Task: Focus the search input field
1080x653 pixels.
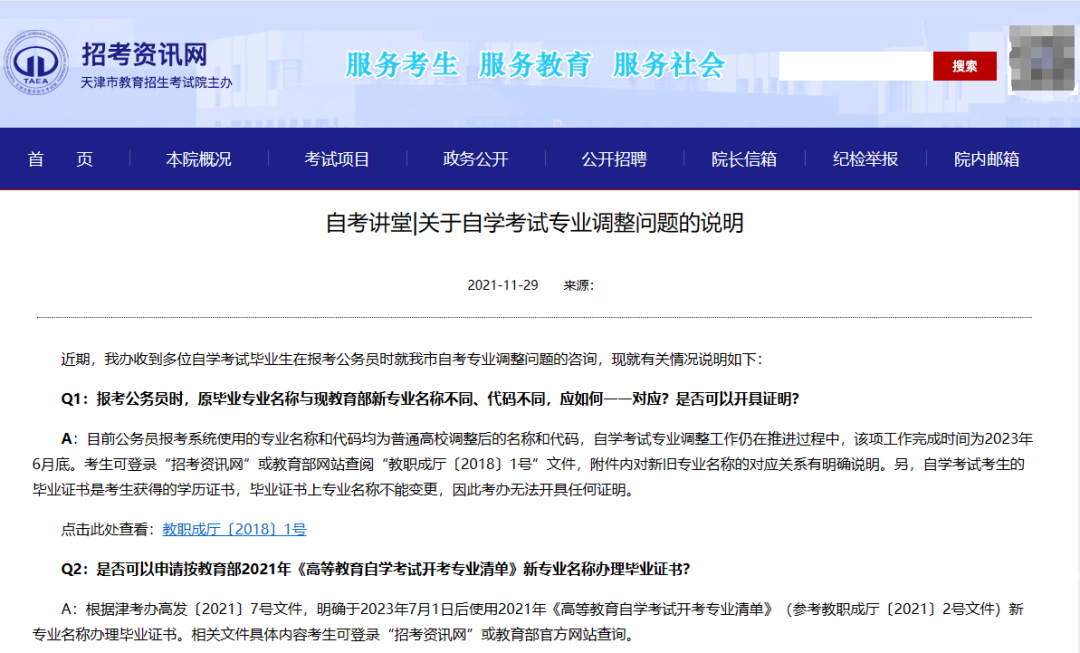Action: coord(855,66)
